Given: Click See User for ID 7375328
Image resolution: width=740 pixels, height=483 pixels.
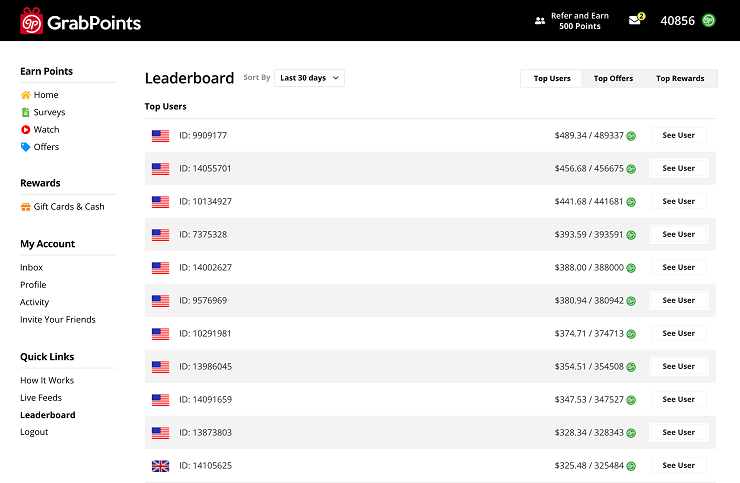Looking at the screenshot, I should [678, 234].
